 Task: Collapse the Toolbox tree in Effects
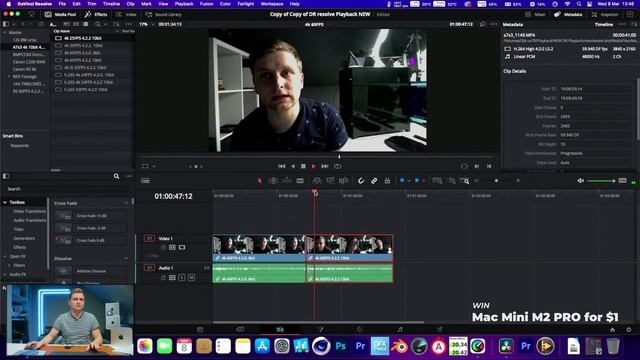(5, 202)
